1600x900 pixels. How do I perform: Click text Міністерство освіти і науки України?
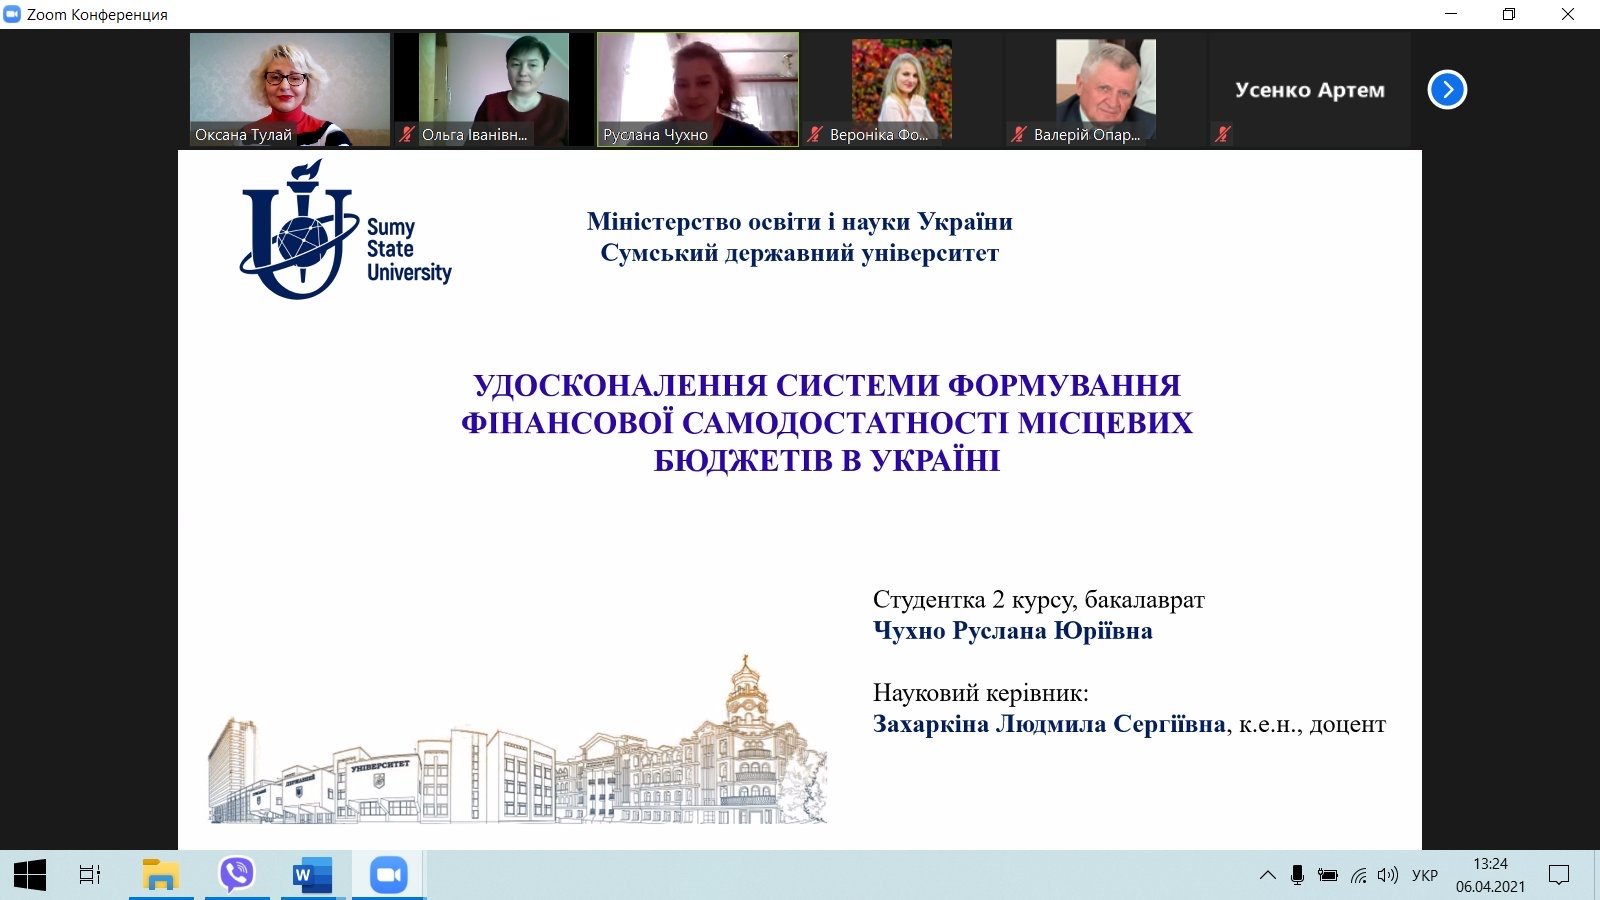point(800,221)
